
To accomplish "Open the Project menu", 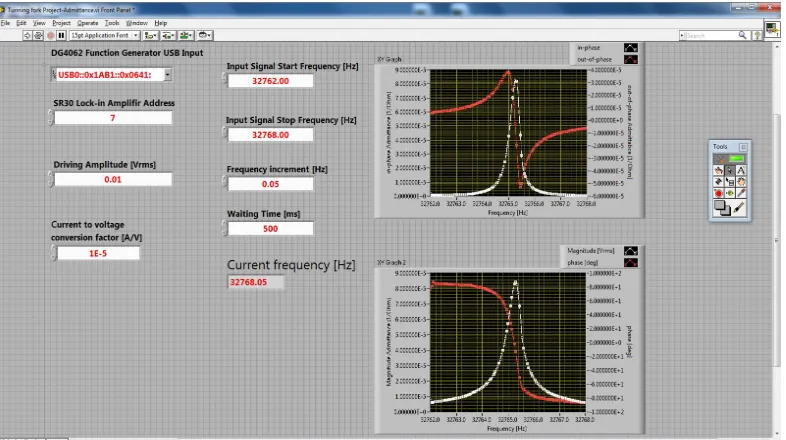I will coord(61,23).
